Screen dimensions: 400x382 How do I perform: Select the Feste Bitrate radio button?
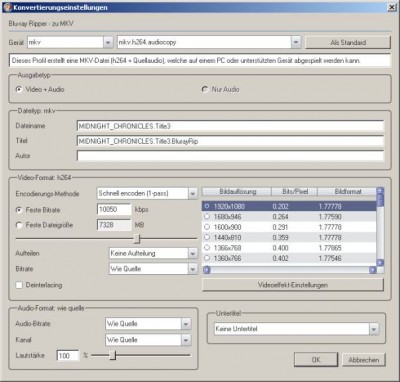coord(19,210)
